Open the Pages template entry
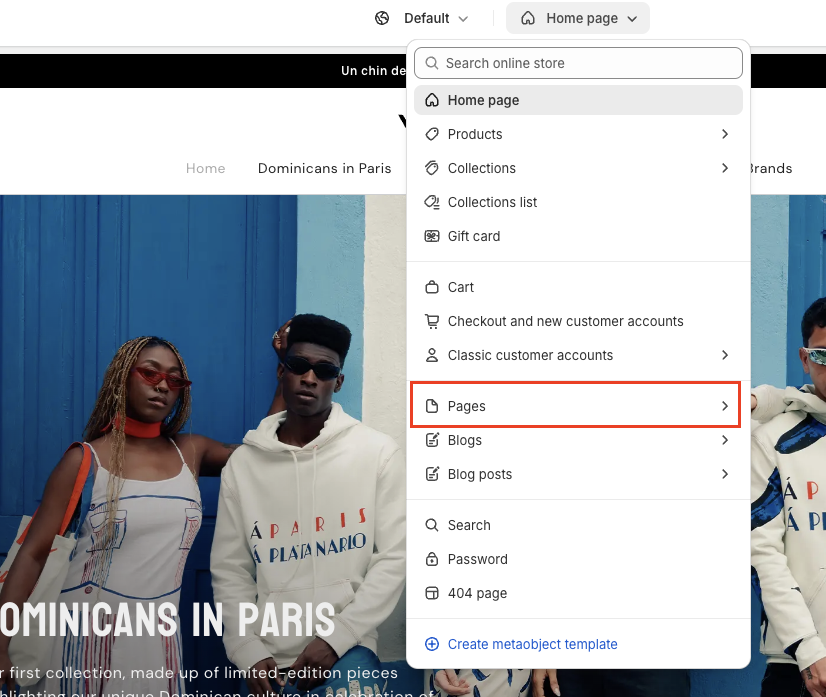The image size is (826, 697). click(578, 406)
